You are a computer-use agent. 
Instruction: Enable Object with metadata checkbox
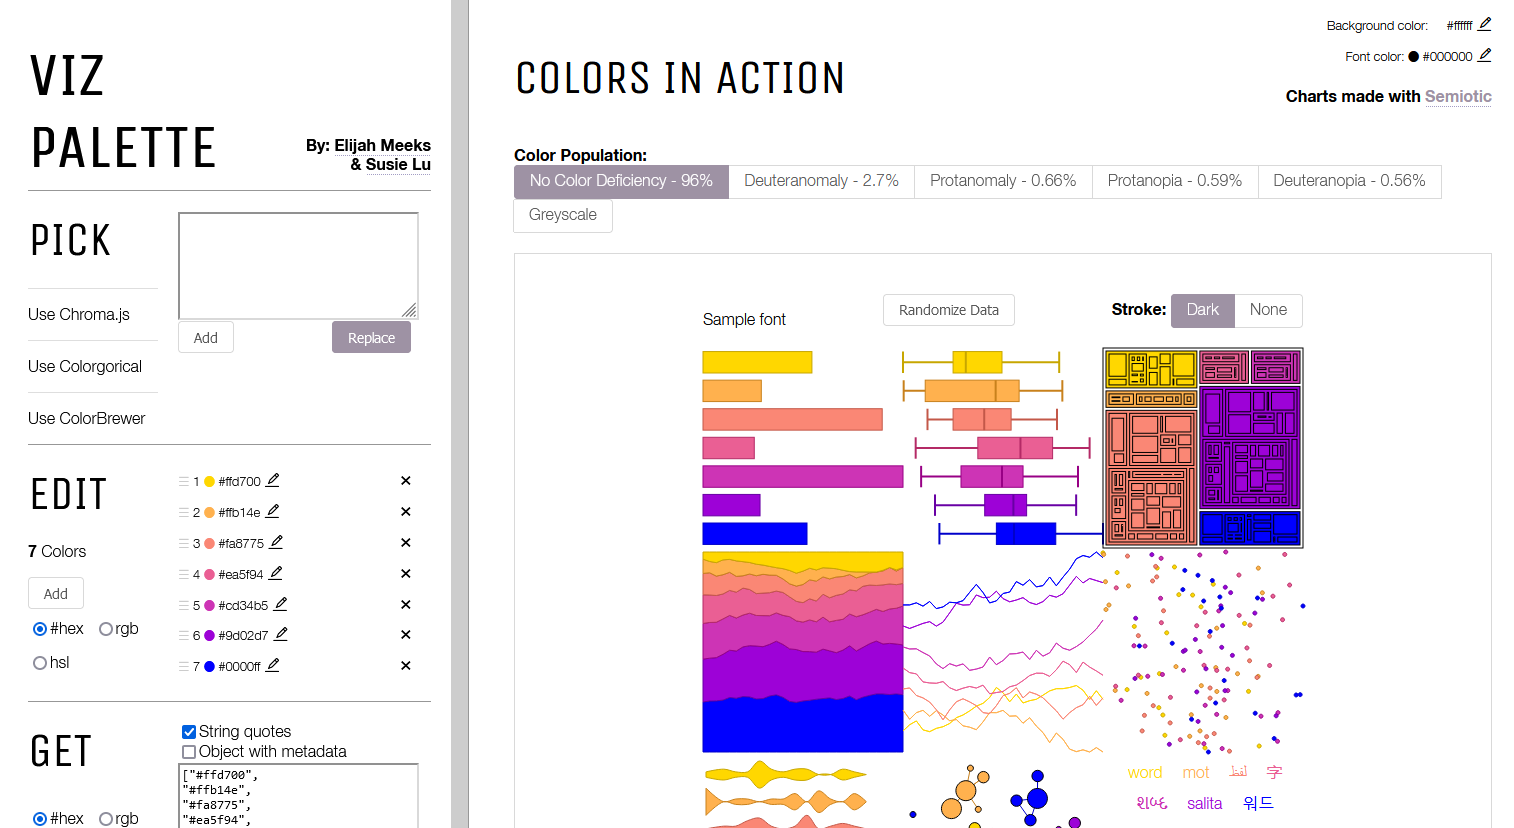pyautogui.click(x=189, y=752)
